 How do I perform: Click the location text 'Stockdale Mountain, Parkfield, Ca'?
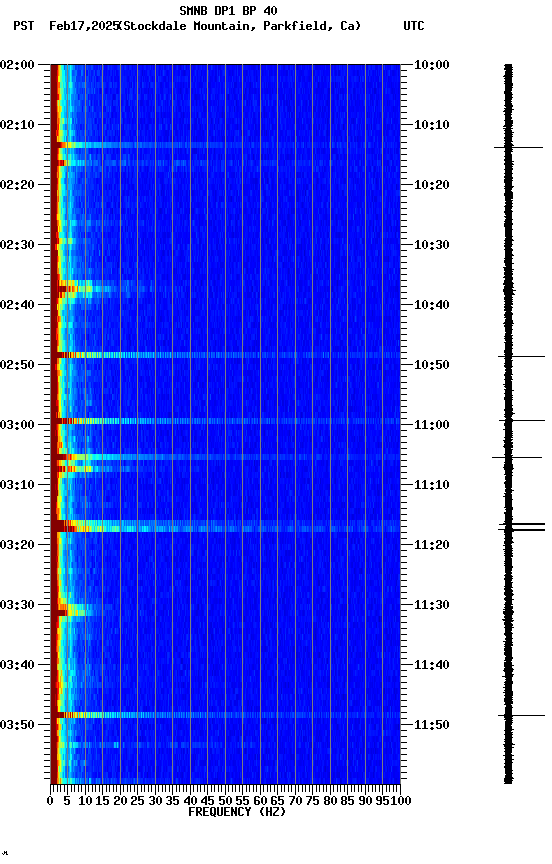240,26
